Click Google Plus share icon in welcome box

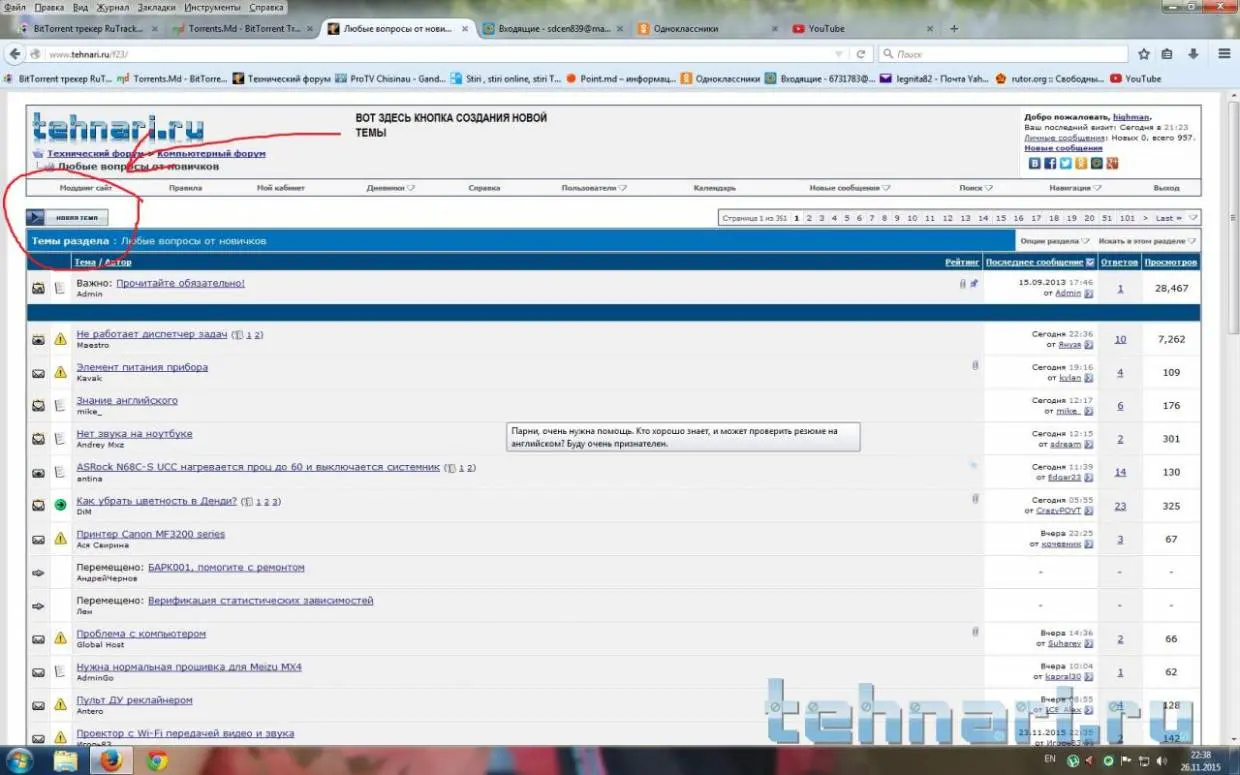pyautogui.click(x=1112, y=163)
